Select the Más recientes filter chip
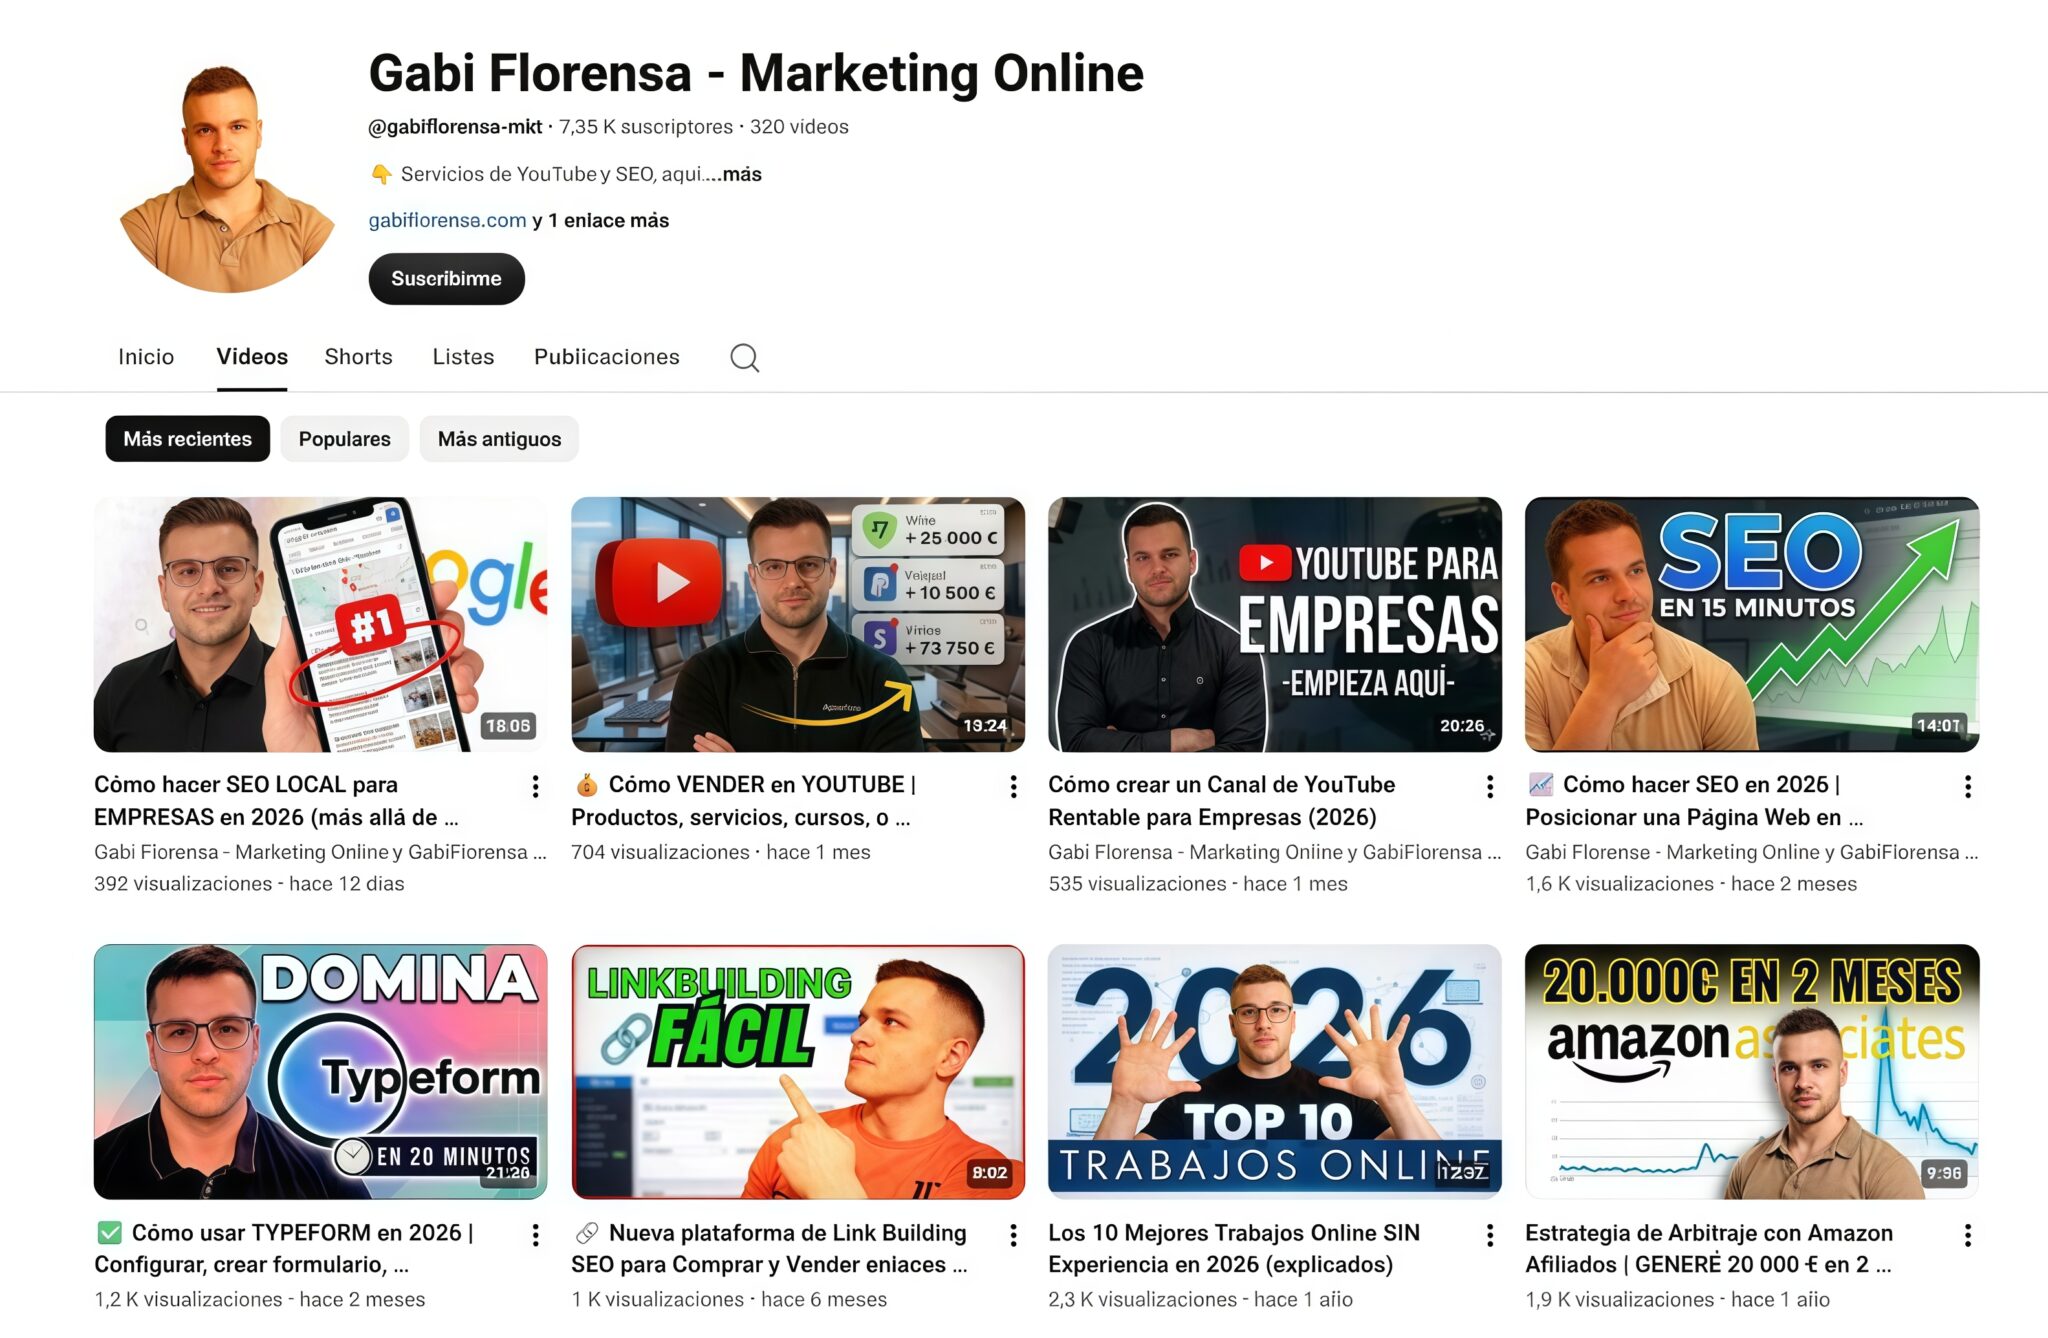 187,439
